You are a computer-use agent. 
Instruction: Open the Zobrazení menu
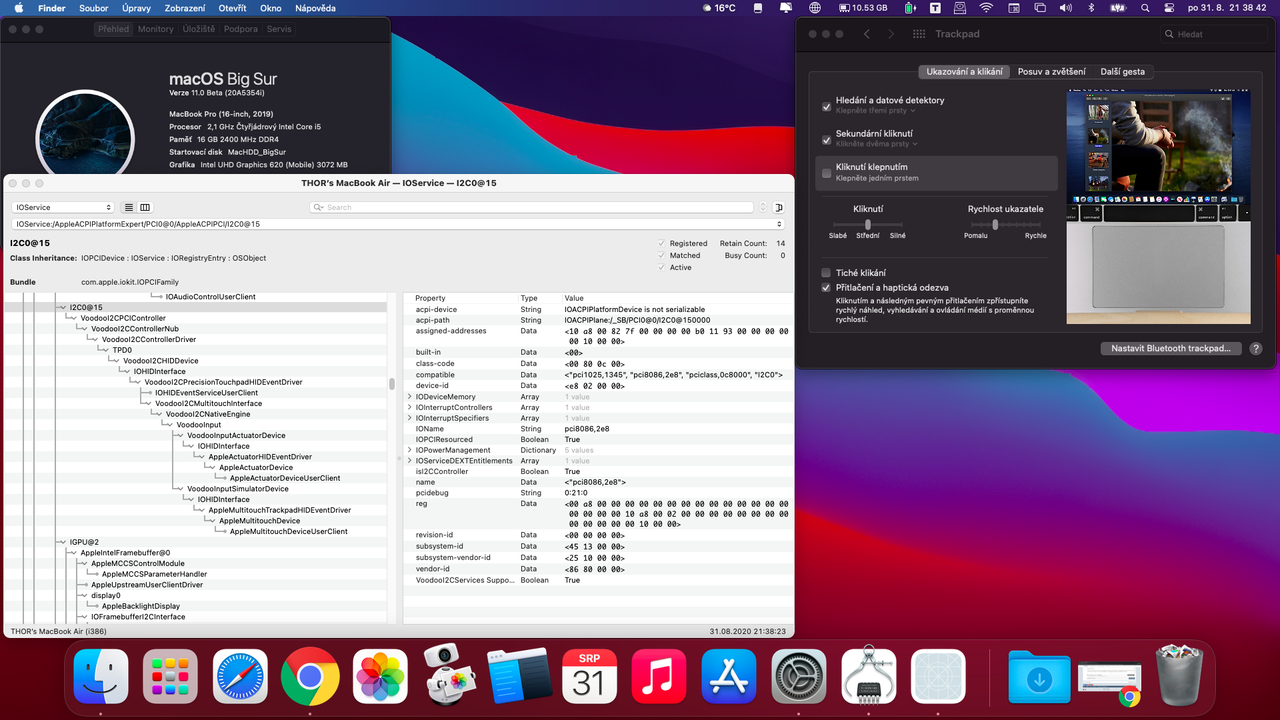(x=184, y=7)
